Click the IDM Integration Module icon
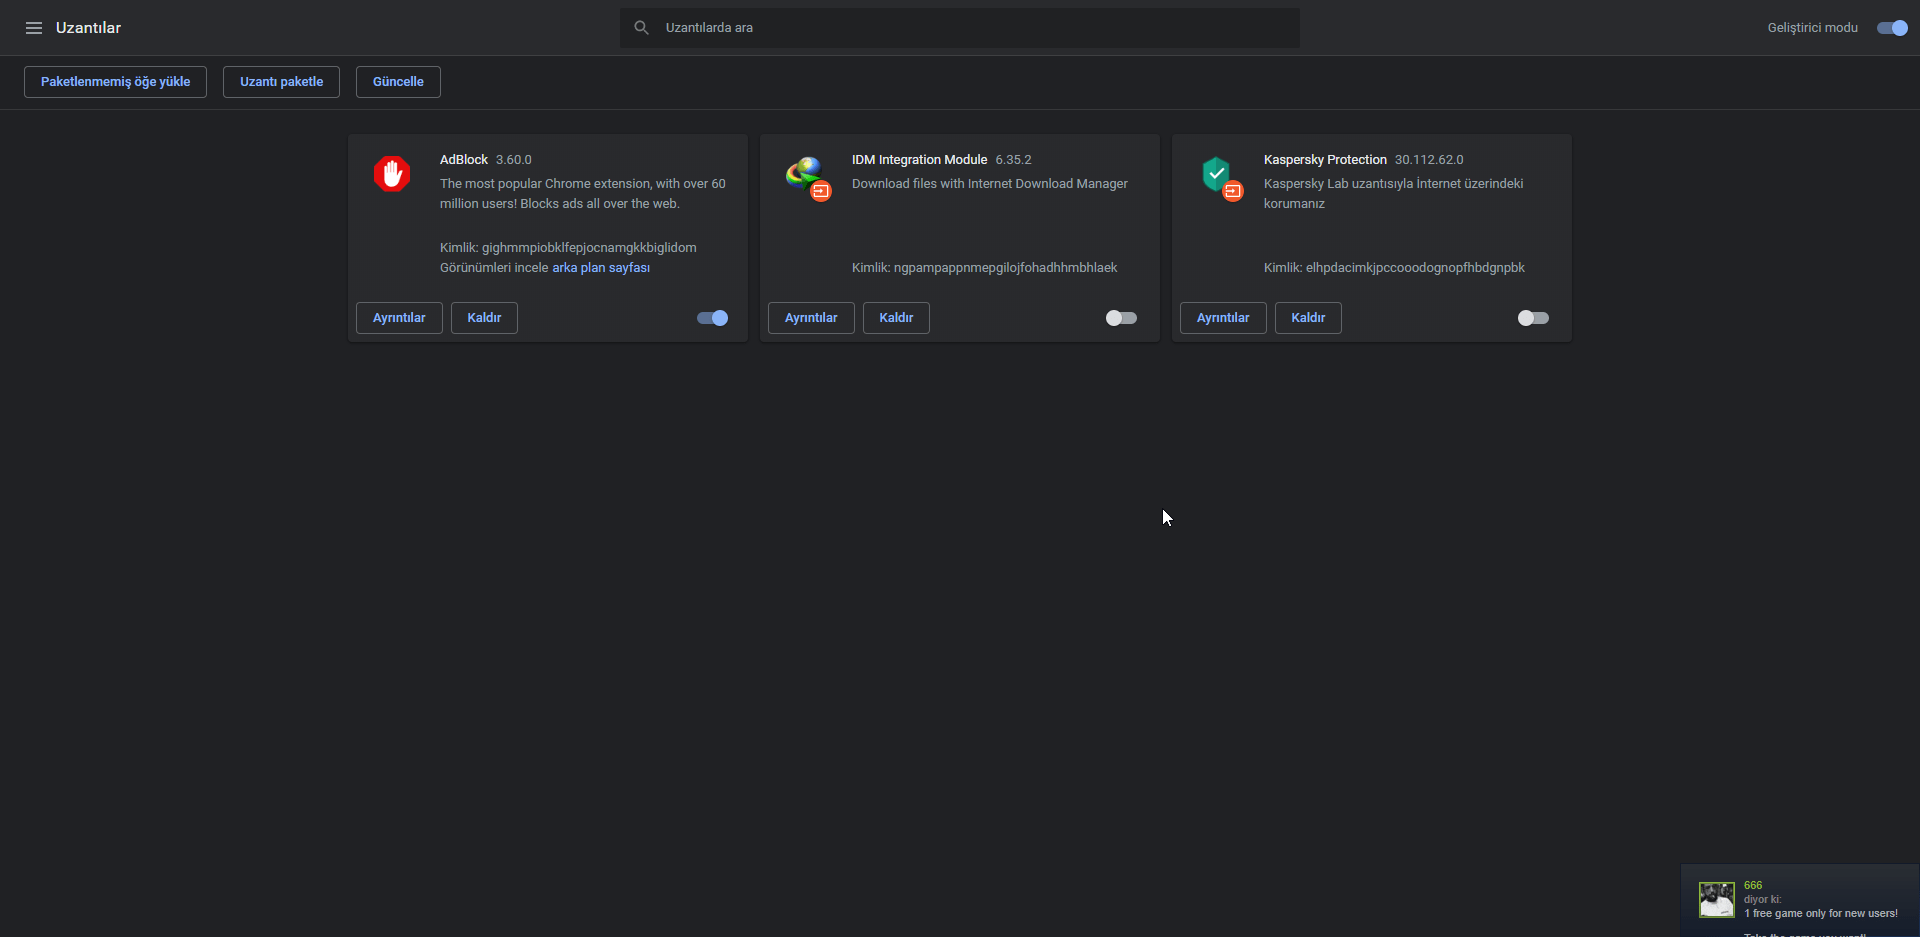This screenshot has width=1920, height=937. tap(808, 177)
